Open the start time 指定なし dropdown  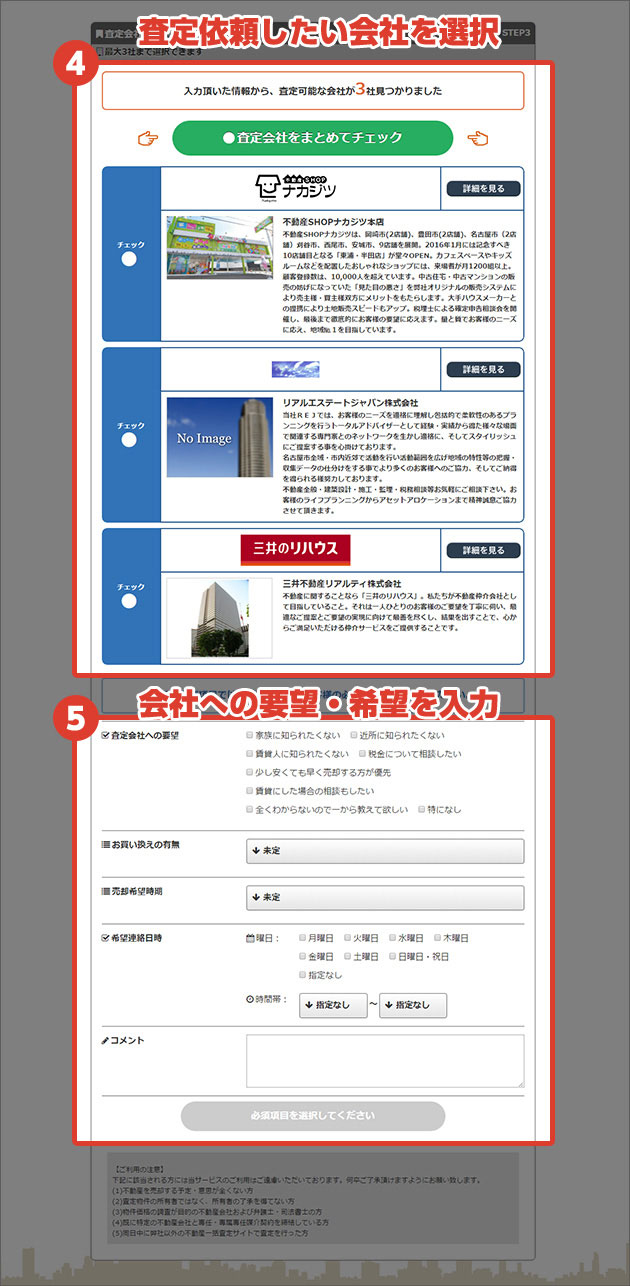point(333,1005)
